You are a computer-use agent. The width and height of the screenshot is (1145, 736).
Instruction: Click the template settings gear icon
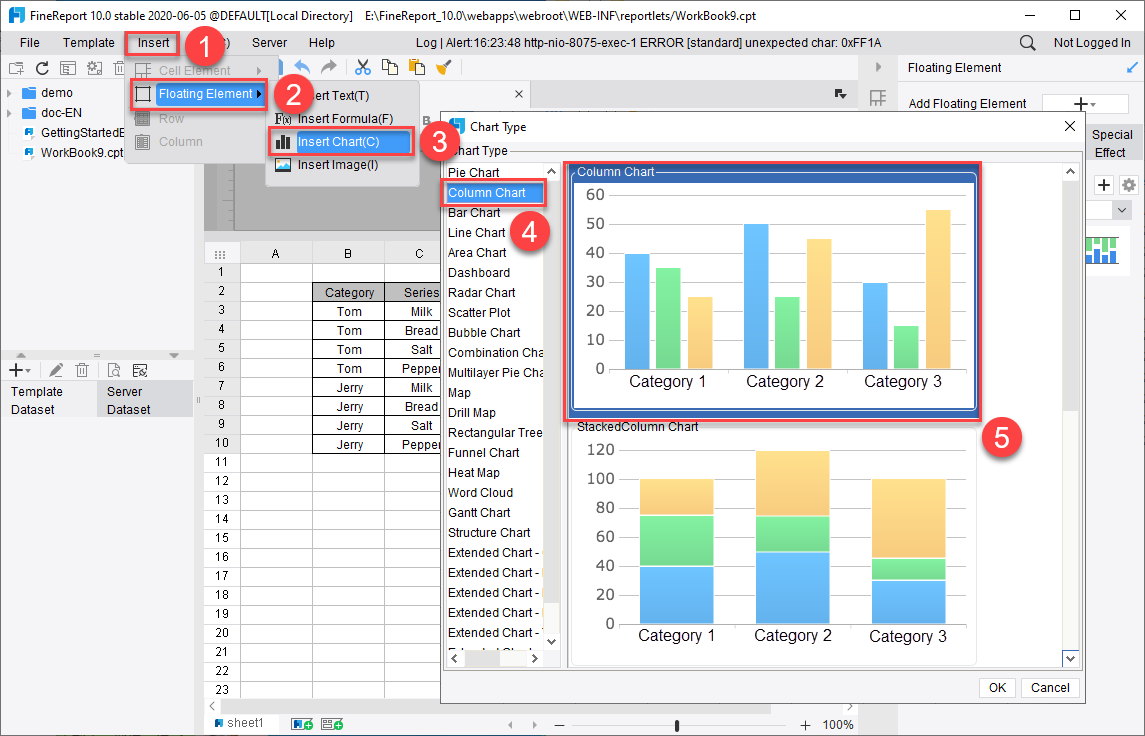93,67
